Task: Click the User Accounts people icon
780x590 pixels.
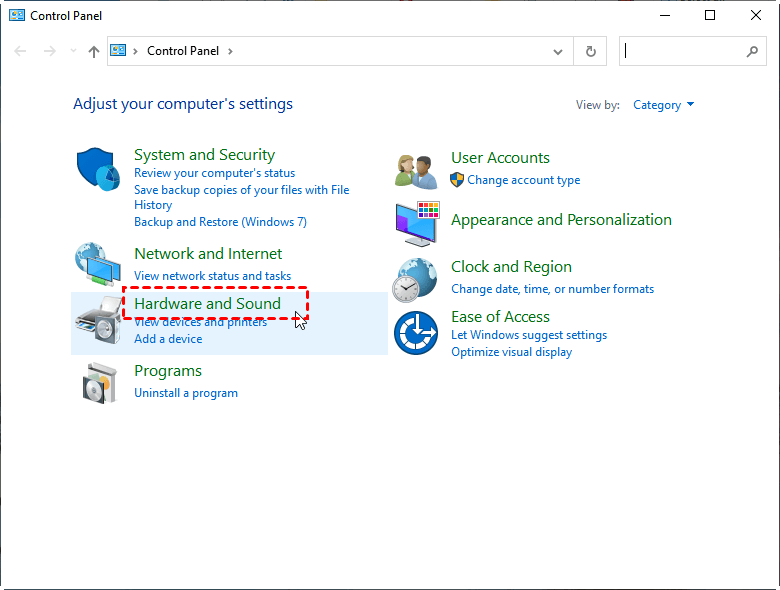Action: point(416,171)
